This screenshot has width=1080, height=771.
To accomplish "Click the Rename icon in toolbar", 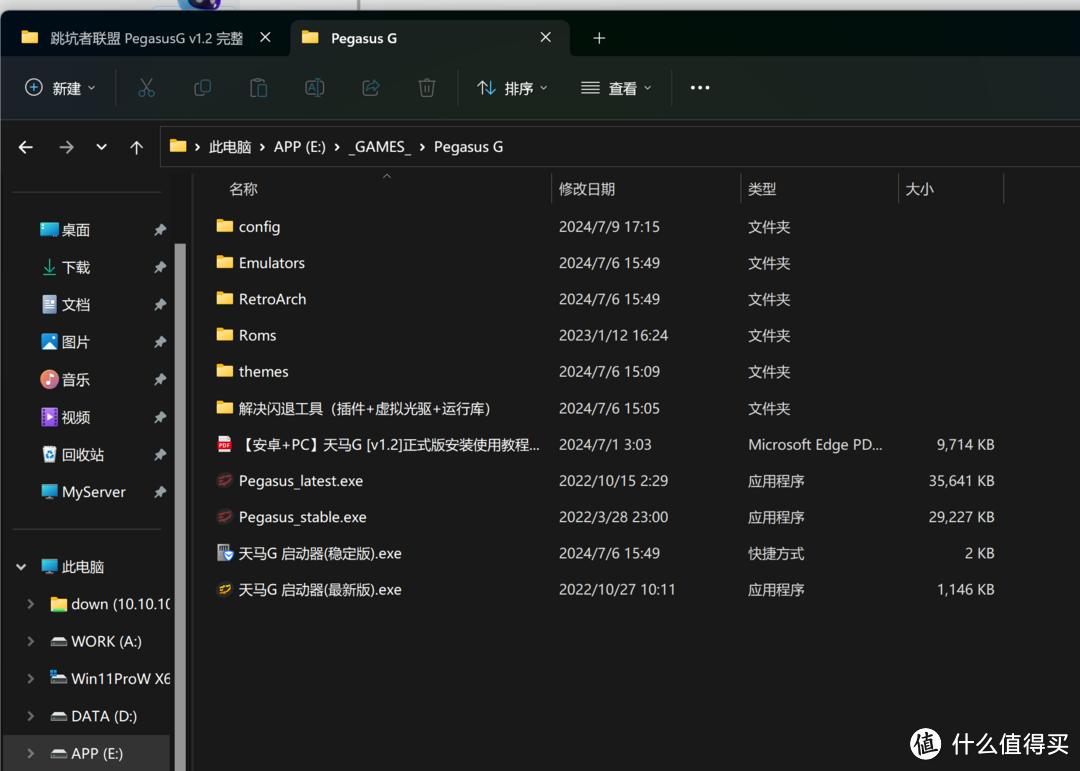I will [x=314, y=88].
